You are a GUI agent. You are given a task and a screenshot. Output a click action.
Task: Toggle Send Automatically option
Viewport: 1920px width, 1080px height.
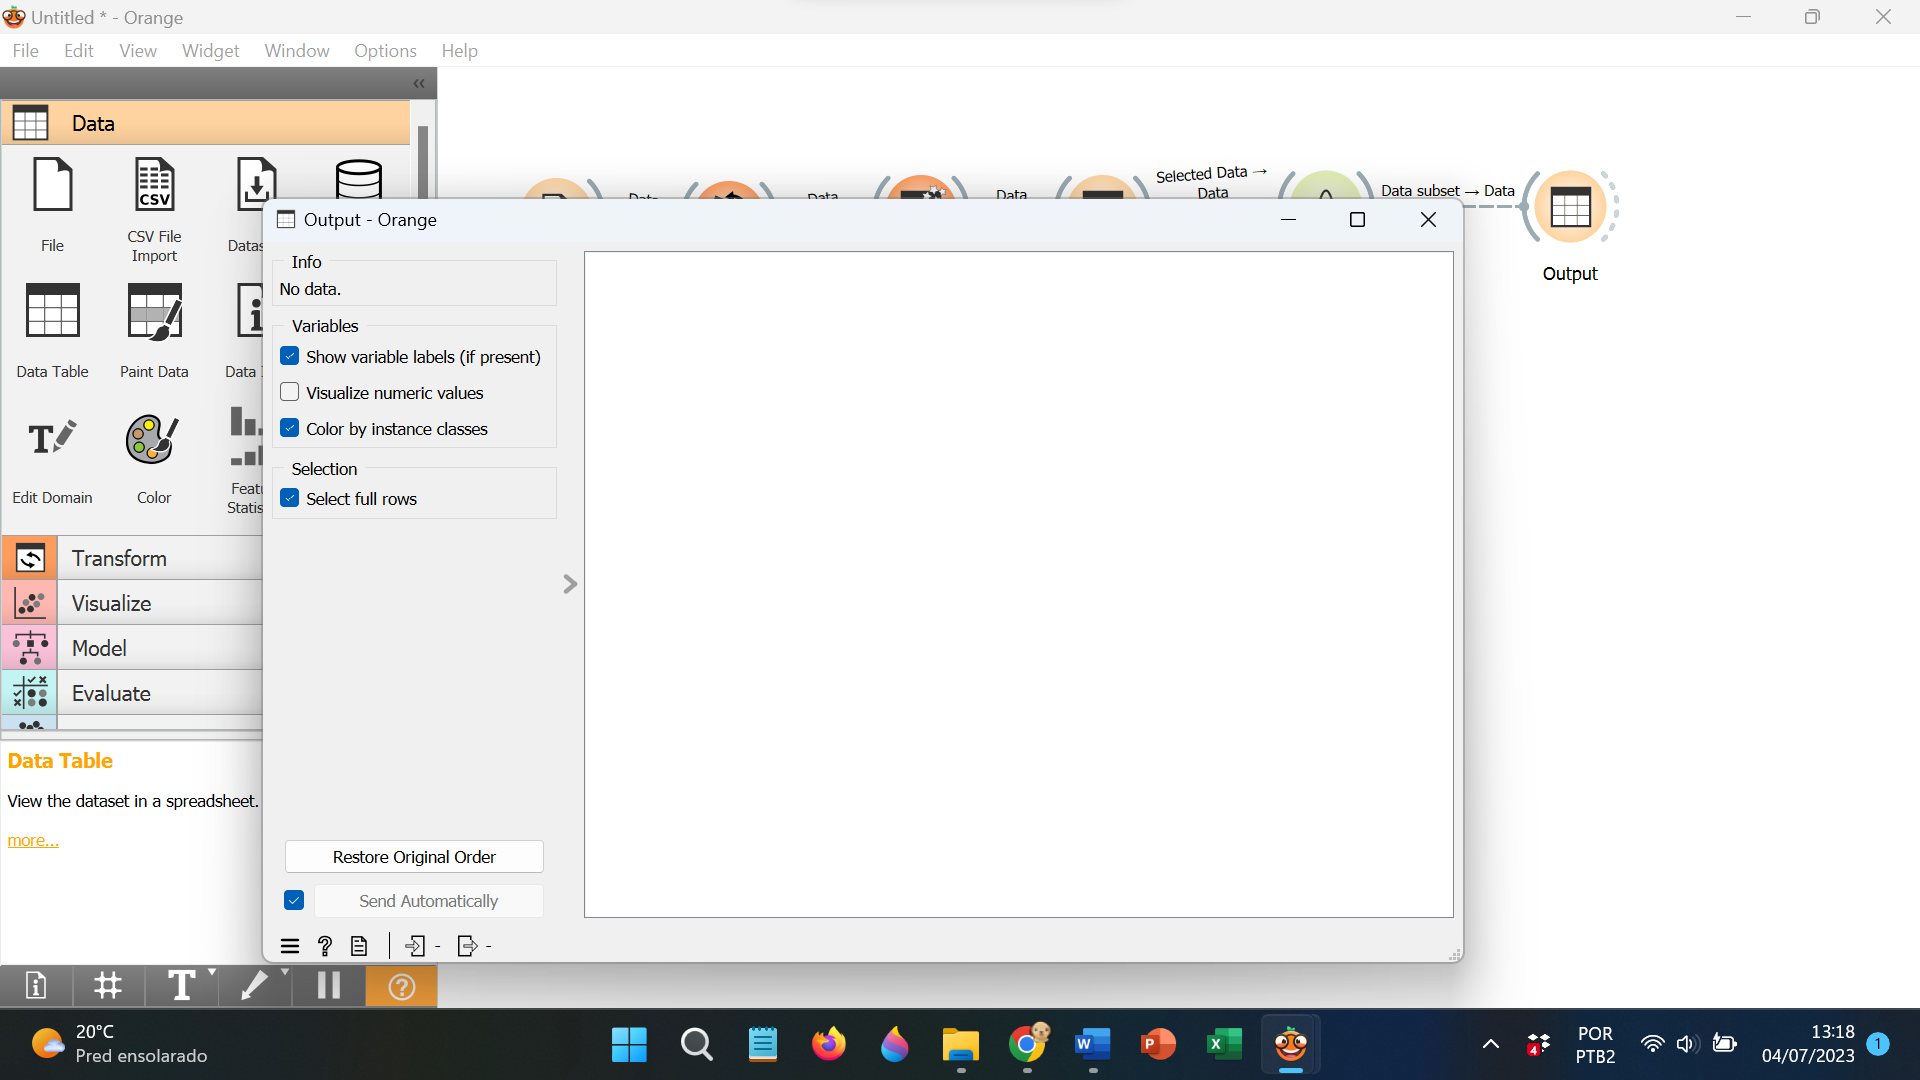point(292,900)
